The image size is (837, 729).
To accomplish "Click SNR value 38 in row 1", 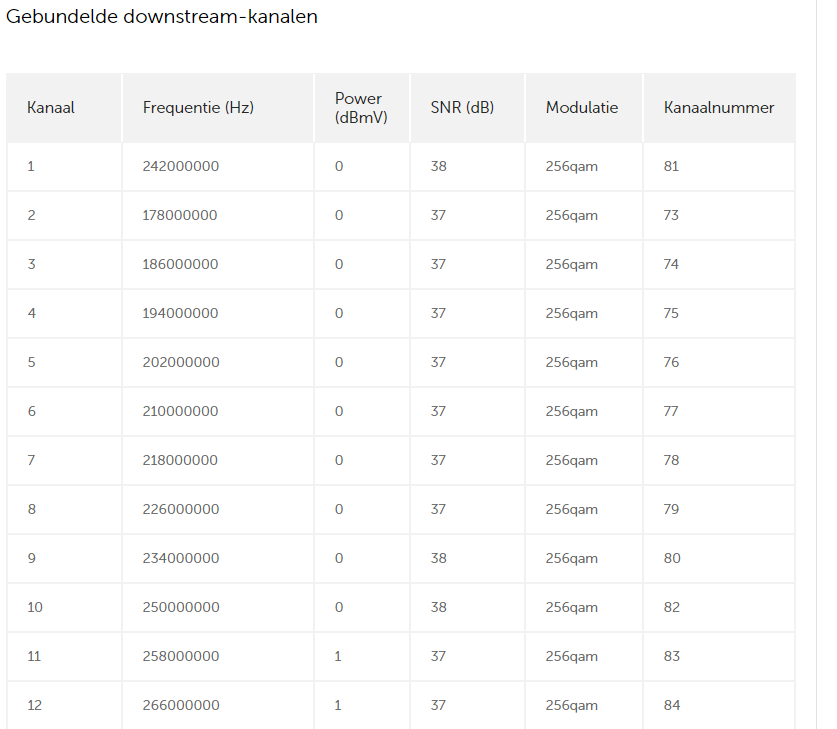I will point(438,167).
